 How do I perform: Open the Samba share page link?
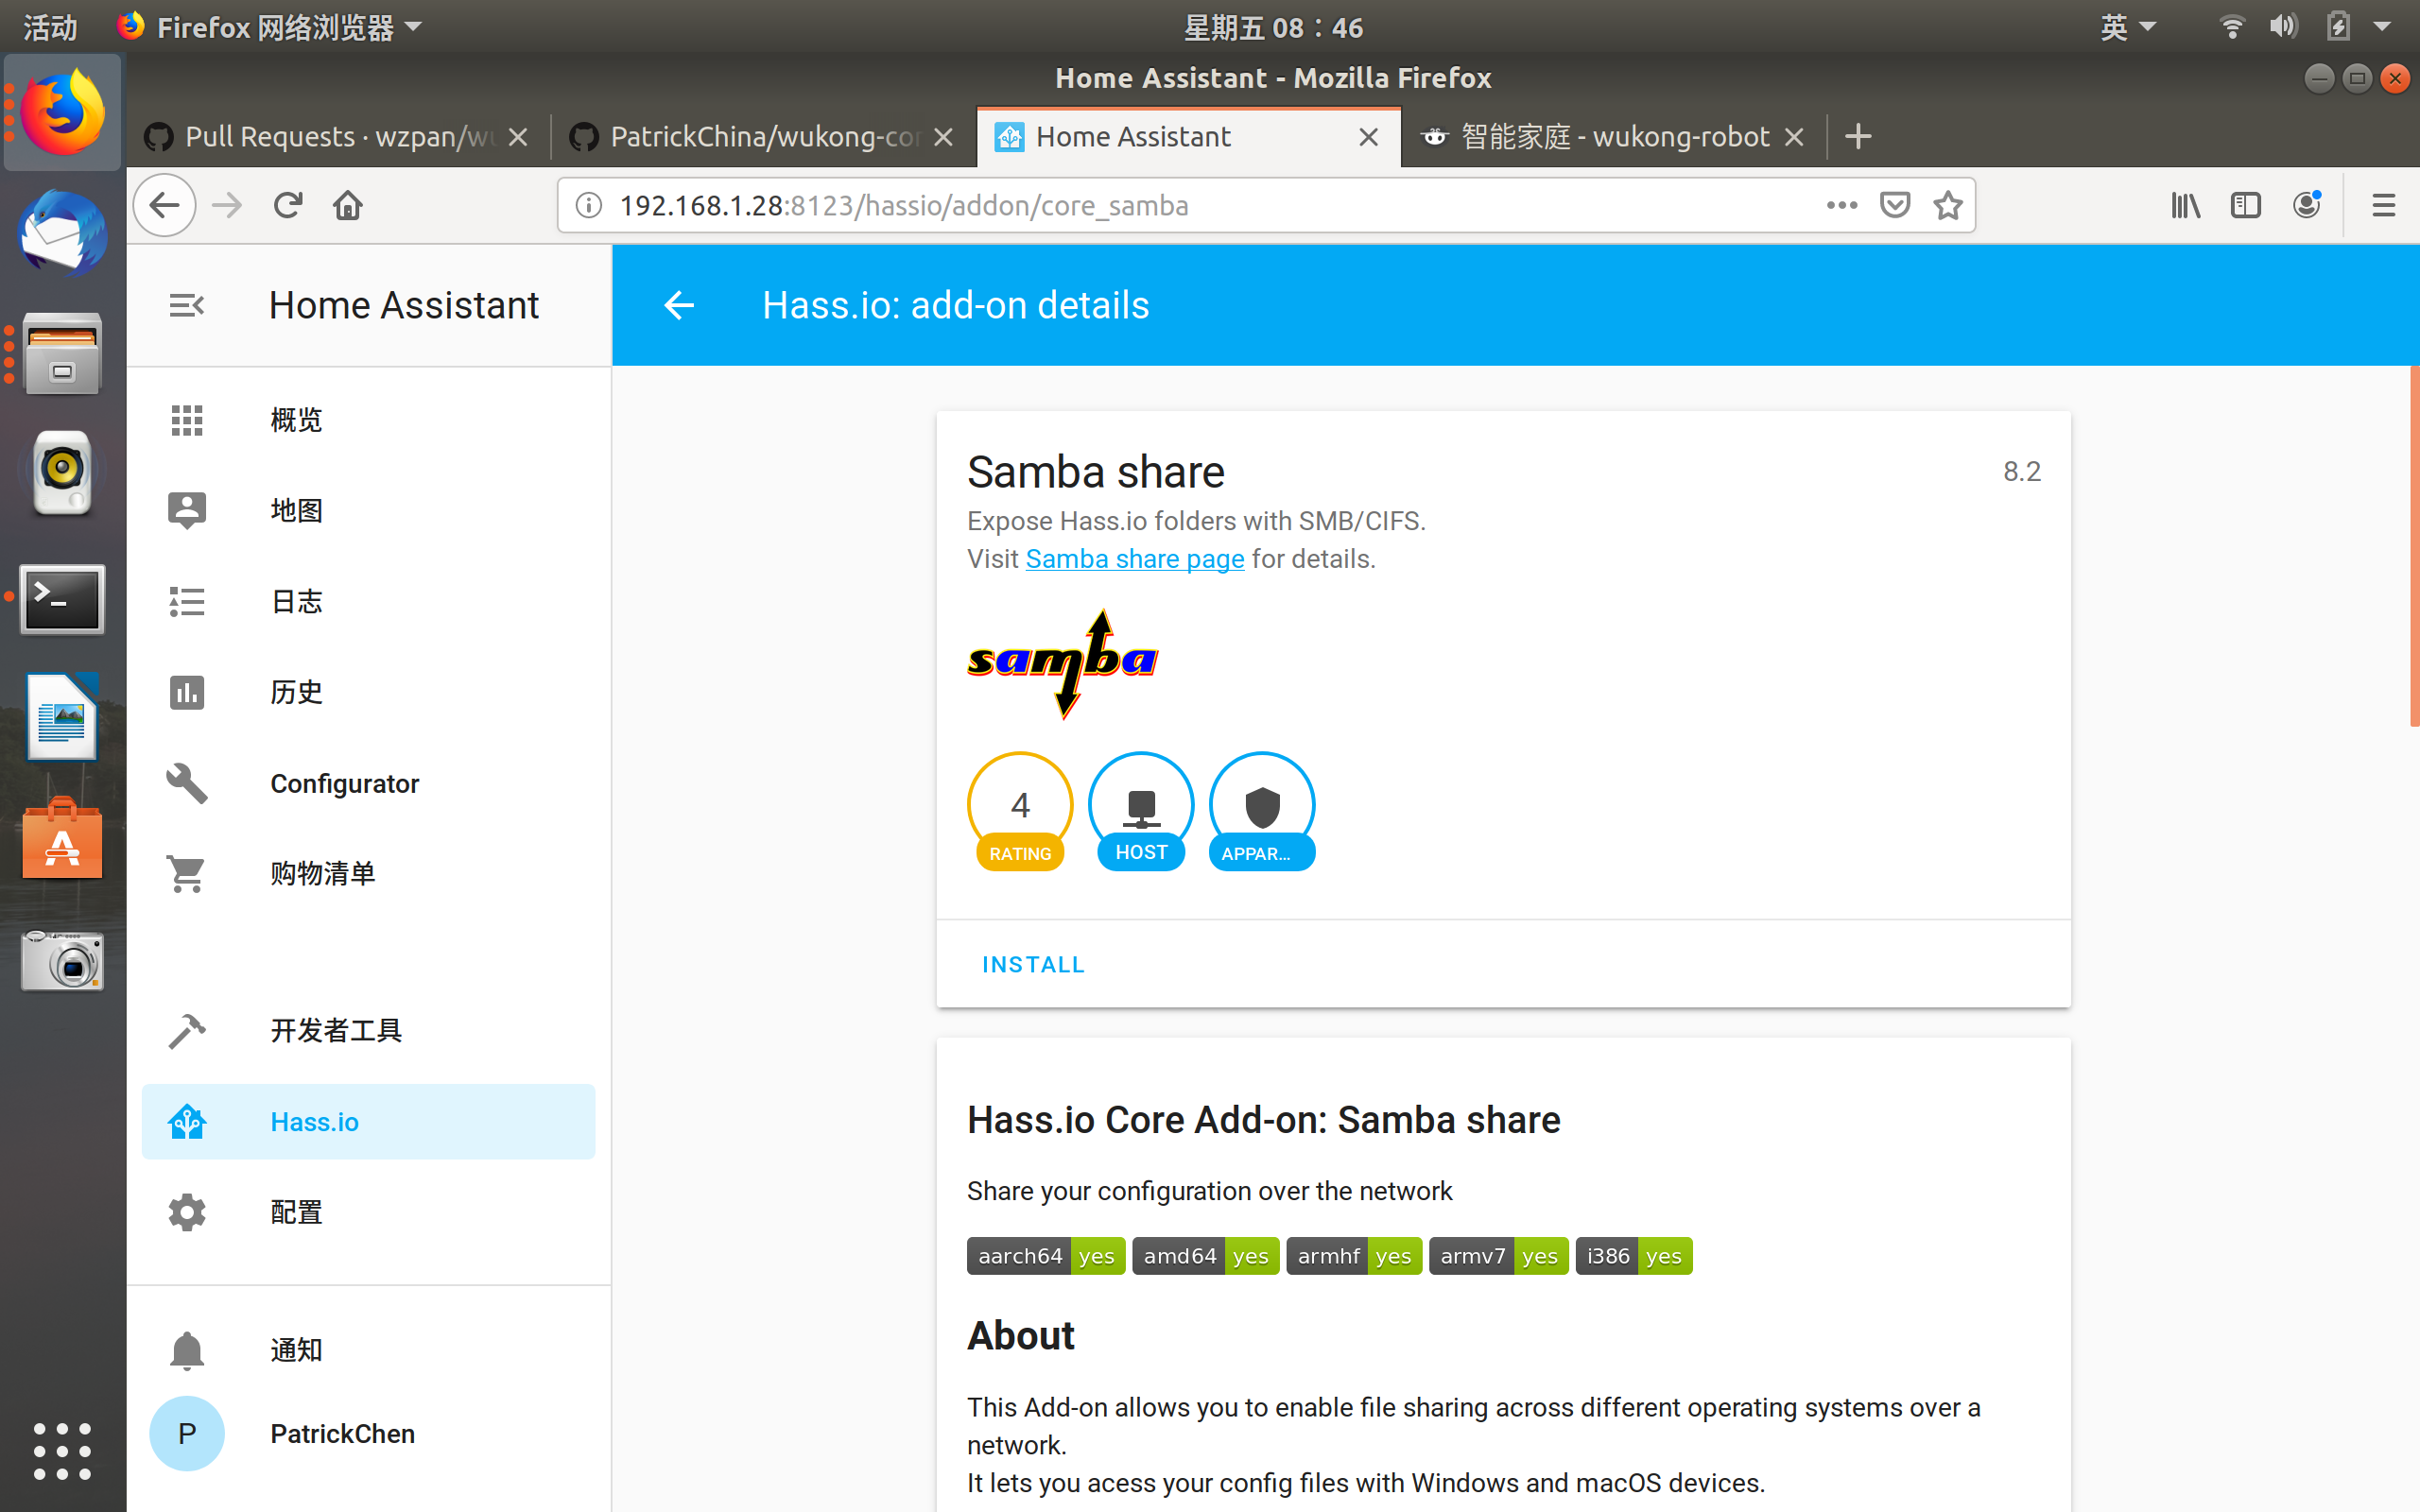pyautogui.click(x=1135, y=559)
